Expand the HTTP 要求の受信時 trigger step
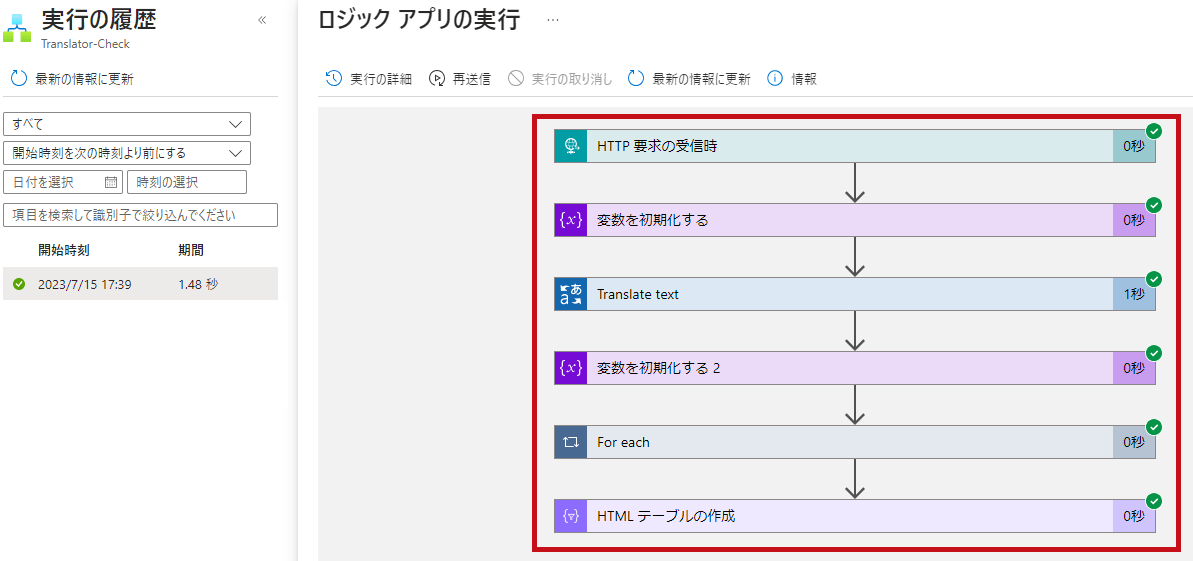Viewport: 1193px width, 561px height. (854, 146)
